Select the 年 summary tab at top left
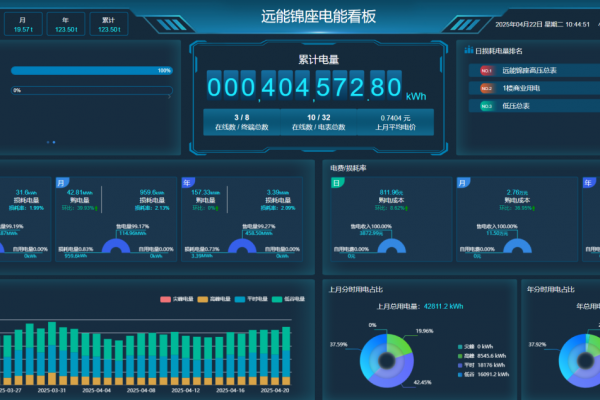Image resolution: width=600 pixels, height=400 pixels. pyautogui.click(x=67, y=24)
